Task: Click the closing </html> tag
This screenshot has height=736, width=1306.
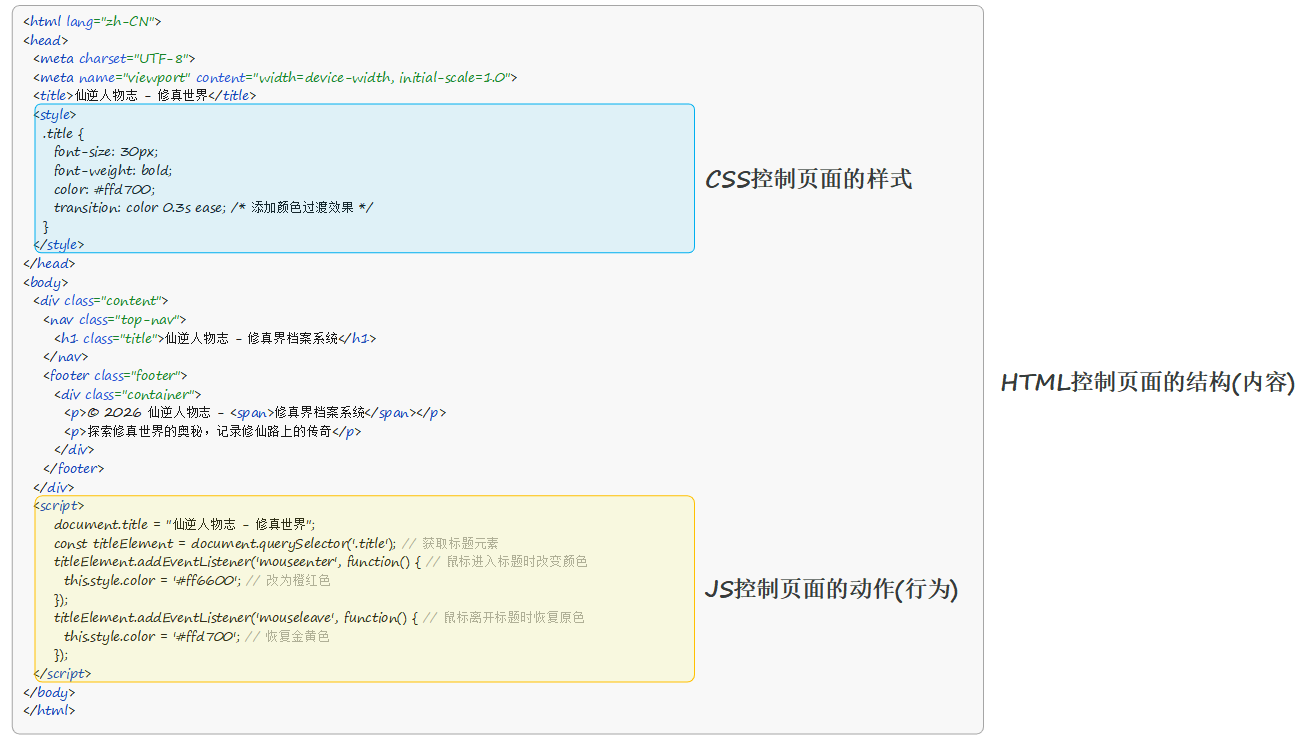Action: 49,711
